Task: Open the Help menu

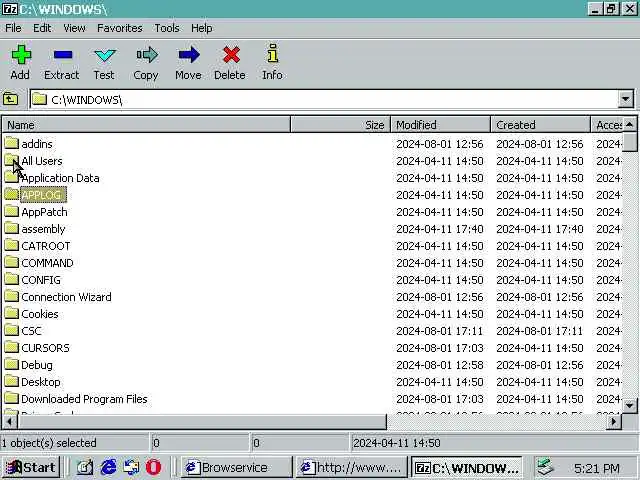Action: (202, 28)
